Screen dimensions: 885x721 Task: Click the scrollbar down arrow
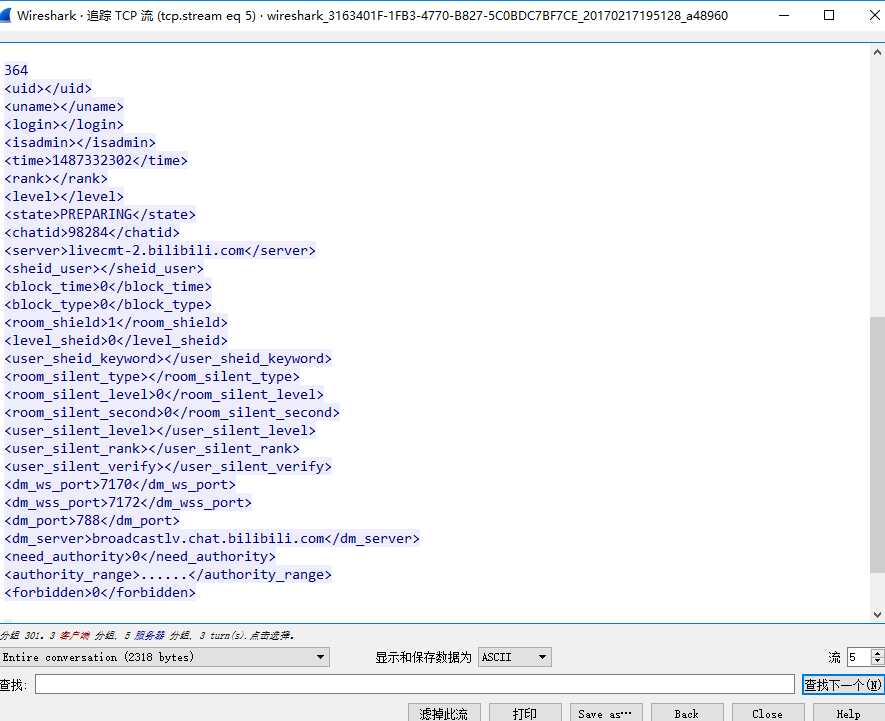pyautogui.click(x=877, y=614)
